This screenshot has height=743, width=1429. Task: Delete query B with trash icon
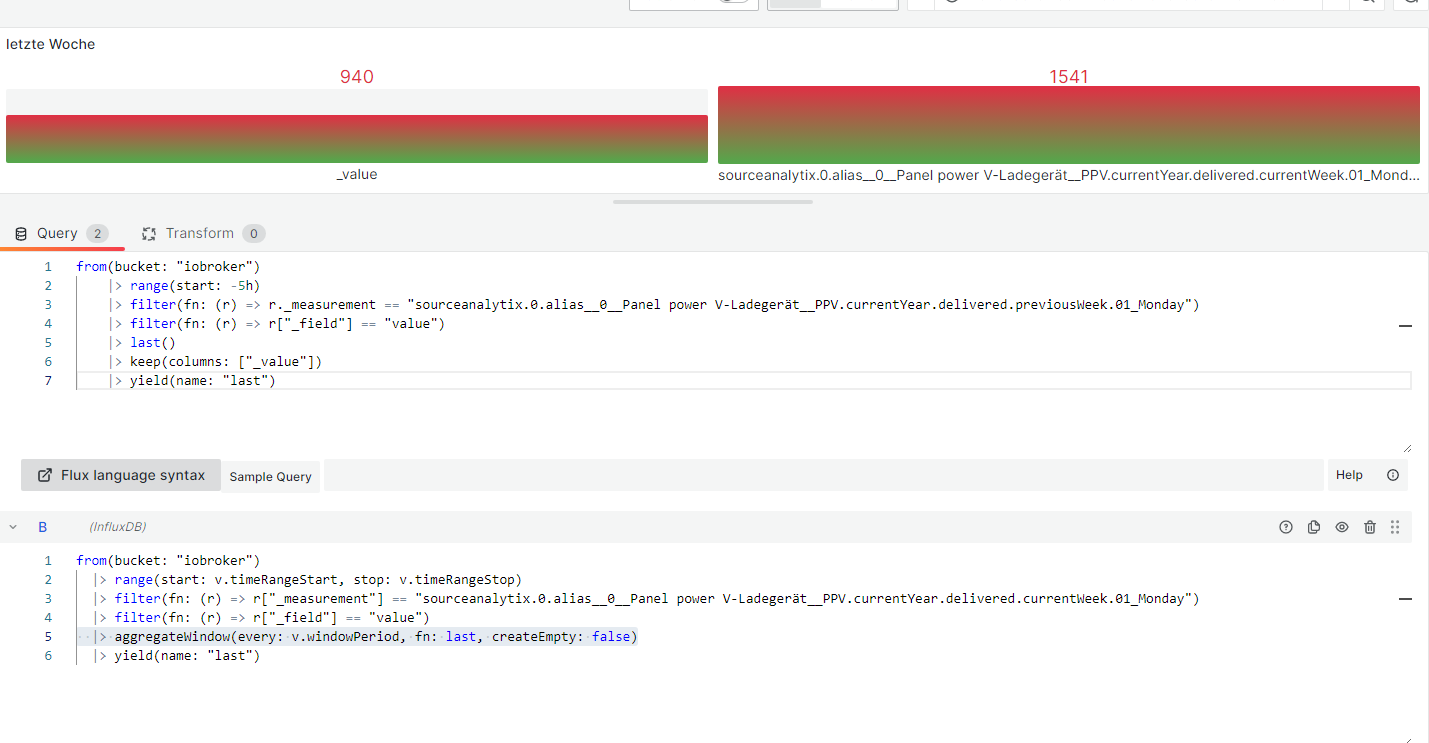click(x=1370, y=527)
